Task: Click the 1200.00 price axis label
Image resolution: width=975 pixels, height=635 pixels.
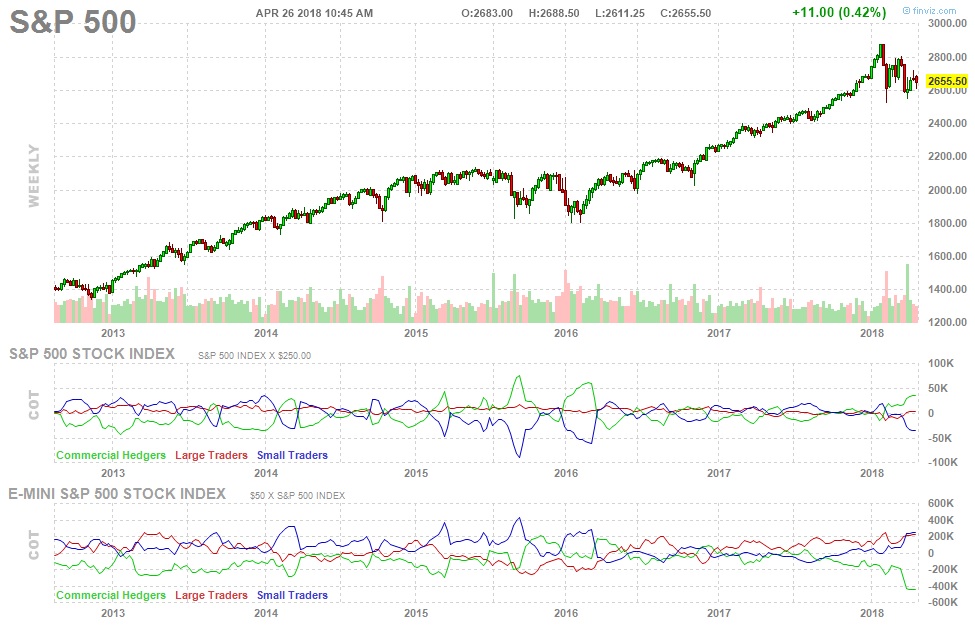Action: point(947,322)
